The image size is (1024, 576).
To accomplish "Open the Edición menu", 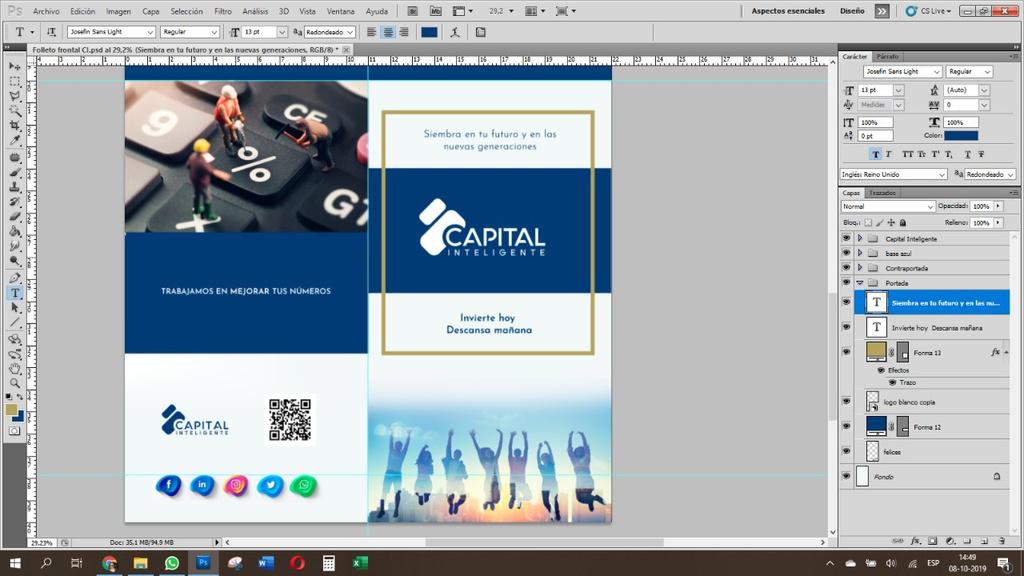I will coord(83,11).
